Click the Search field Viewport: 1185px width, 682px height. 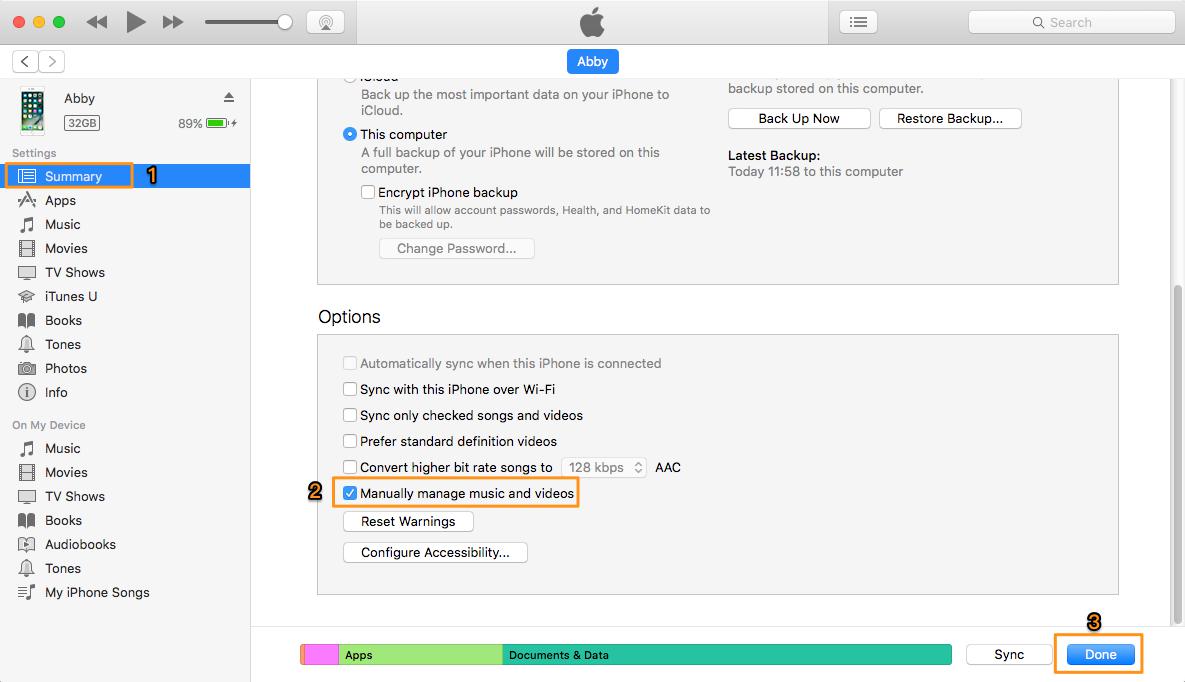coord(1070,21)
